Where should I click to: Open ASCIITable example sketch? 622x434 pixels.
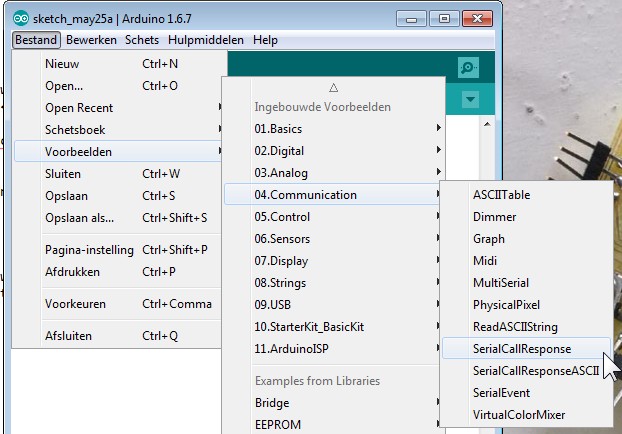(x=526, y=195)
